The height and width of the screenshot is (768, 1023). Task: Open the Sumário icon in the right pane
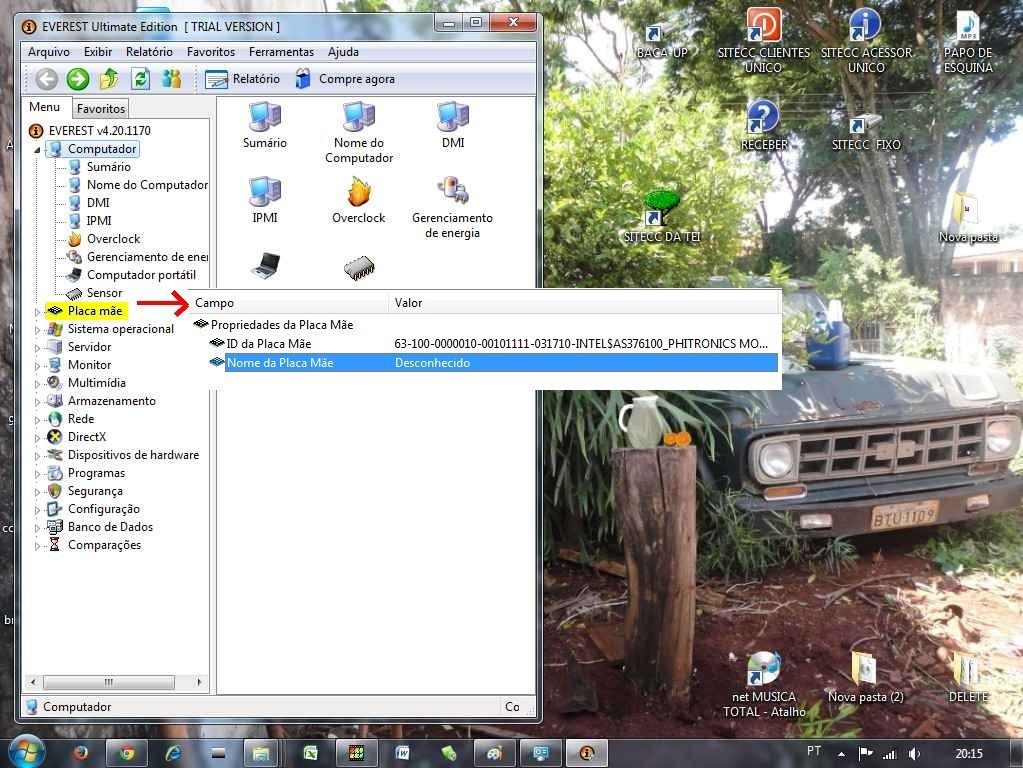(x=265, y=125)
